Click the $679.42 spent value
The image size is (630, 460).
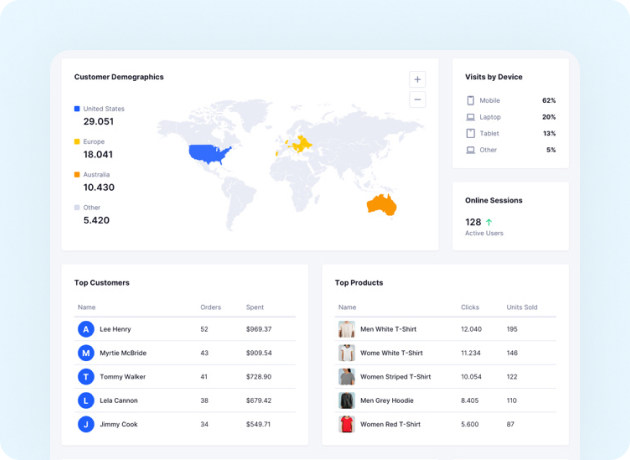click(259, 401)
